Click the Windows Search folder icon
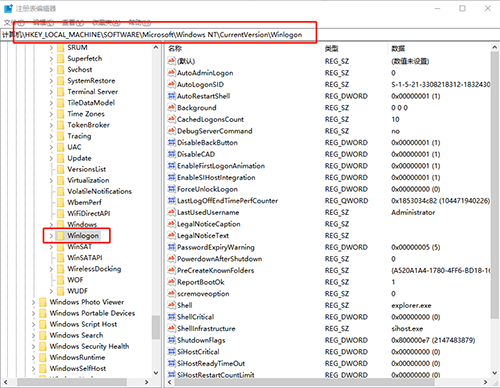500x388 pixels. point(43,335)
